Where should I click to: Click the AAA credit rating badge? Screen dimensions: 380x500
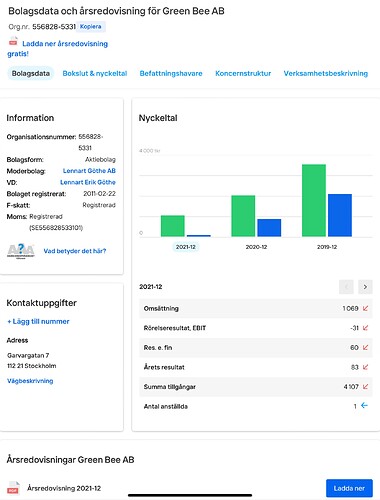(x=21, y=251)
